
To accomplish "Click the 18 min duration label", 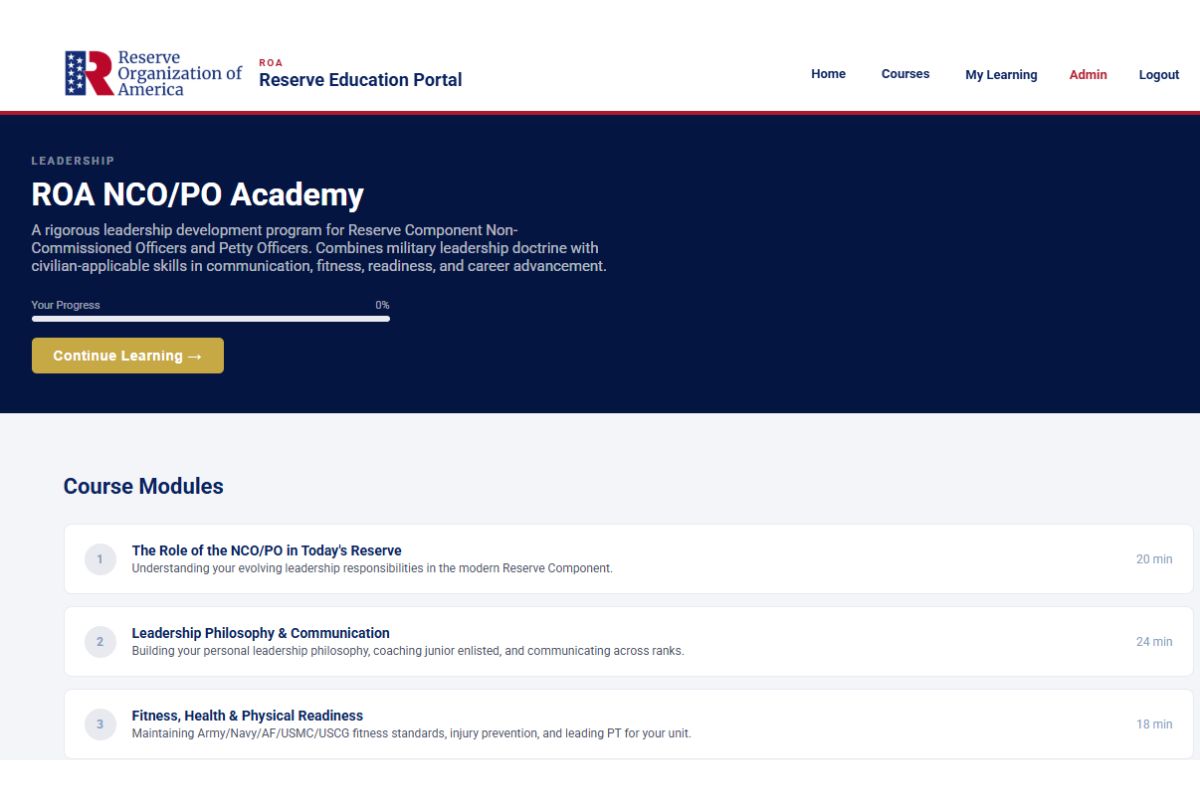I will (1154, 724).
